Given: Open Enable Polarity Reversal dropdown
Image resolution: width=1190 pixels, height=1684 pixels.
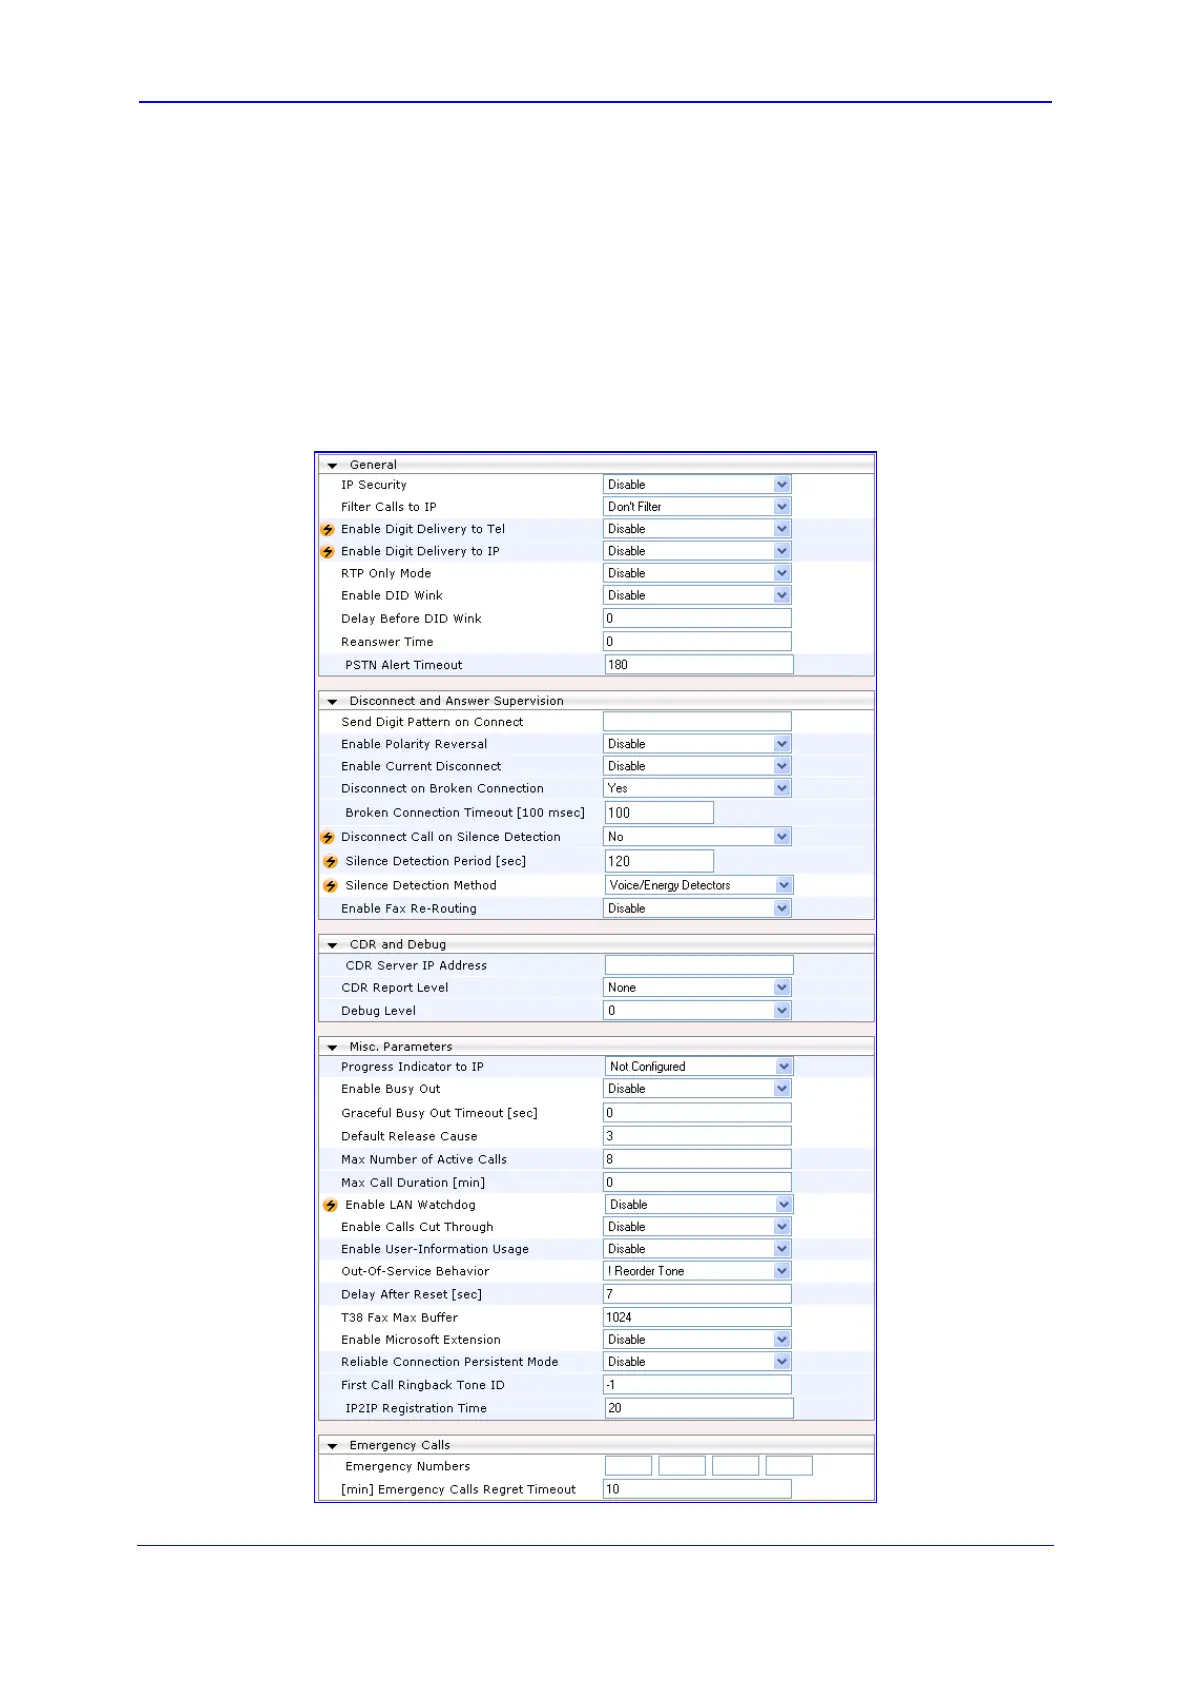Looking at the screenshot, I should point(697,744).
